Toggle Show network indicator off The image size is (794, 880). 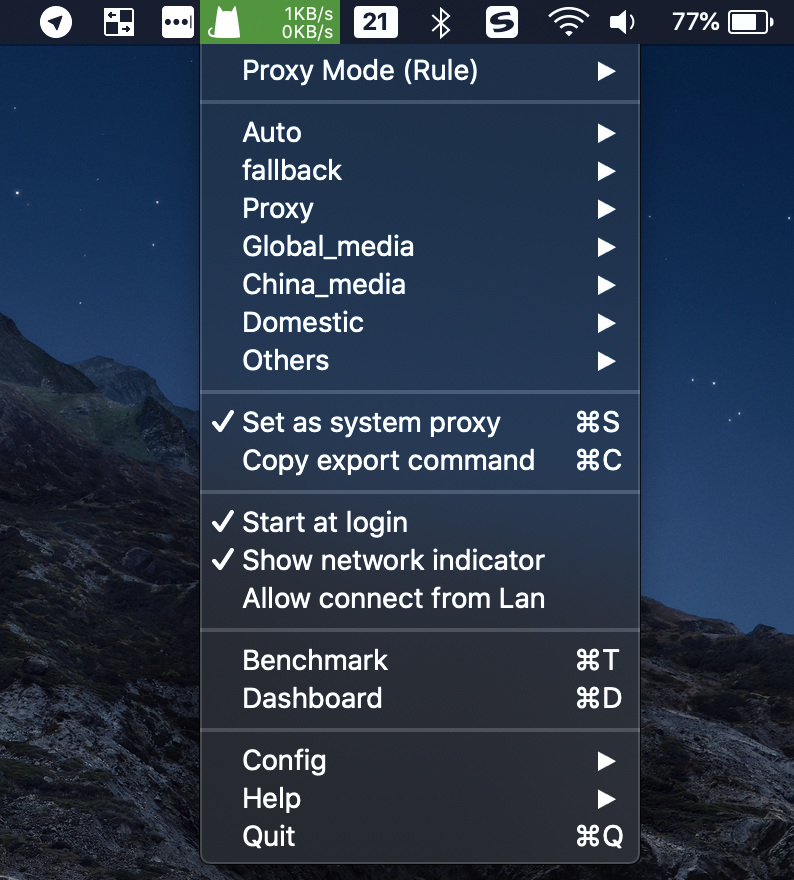click(x=393, y=561)
